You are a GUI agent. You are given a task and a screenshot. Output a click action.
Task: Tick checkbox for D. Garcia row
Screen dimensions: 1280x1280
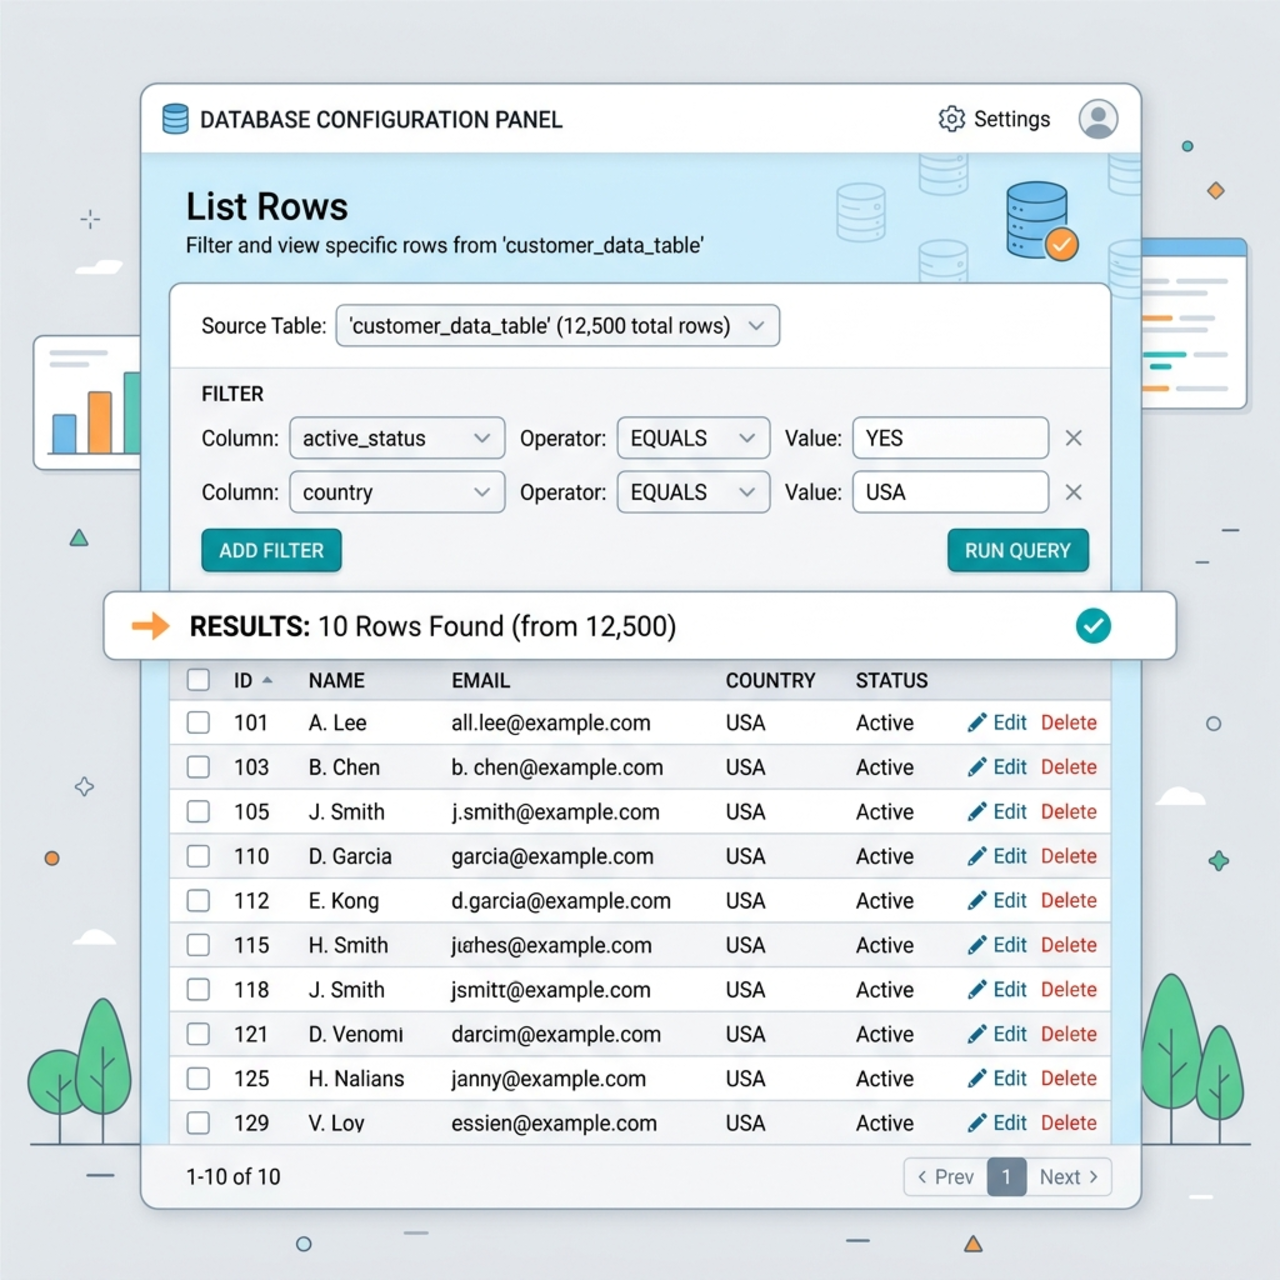[x=199, y=856]
